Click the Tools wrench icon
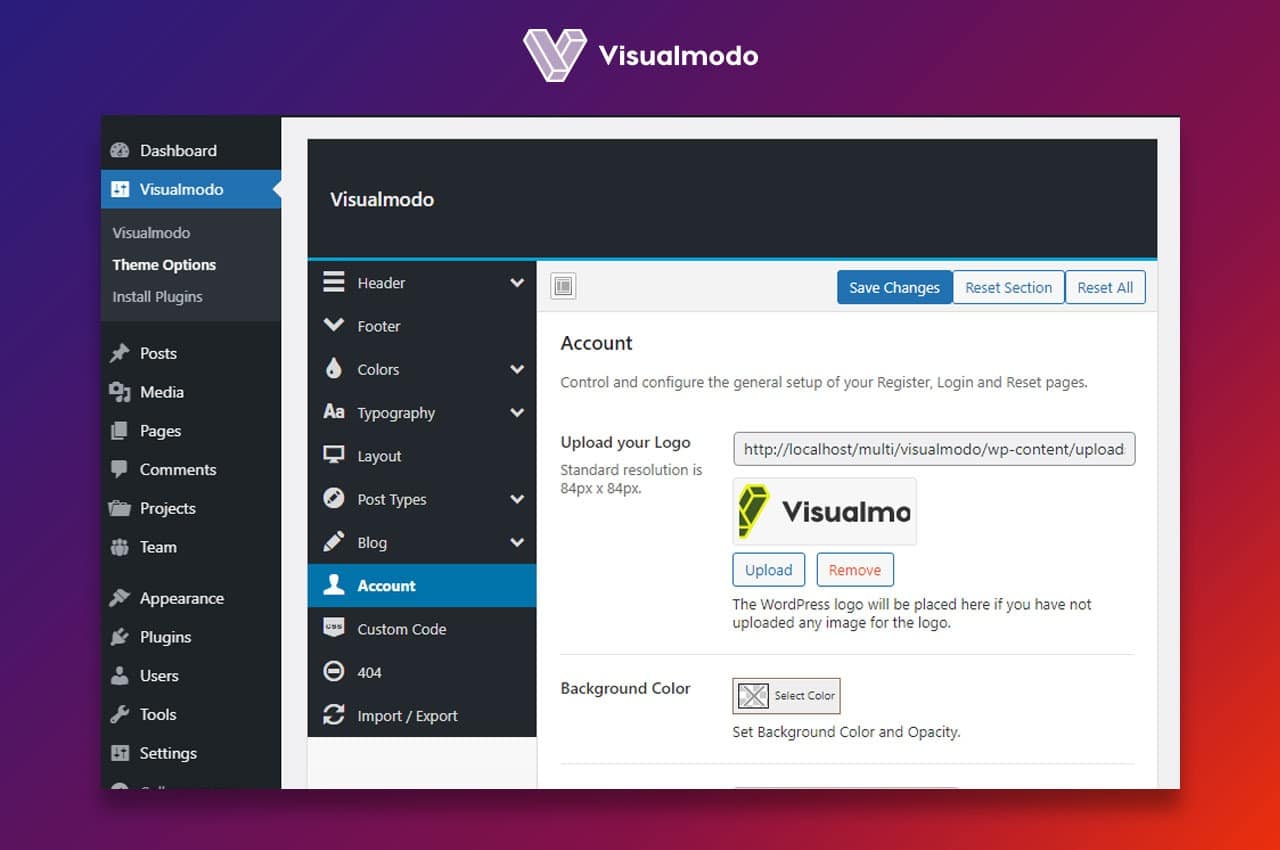Screen dimensions: 1280x850 pos(120,714)
